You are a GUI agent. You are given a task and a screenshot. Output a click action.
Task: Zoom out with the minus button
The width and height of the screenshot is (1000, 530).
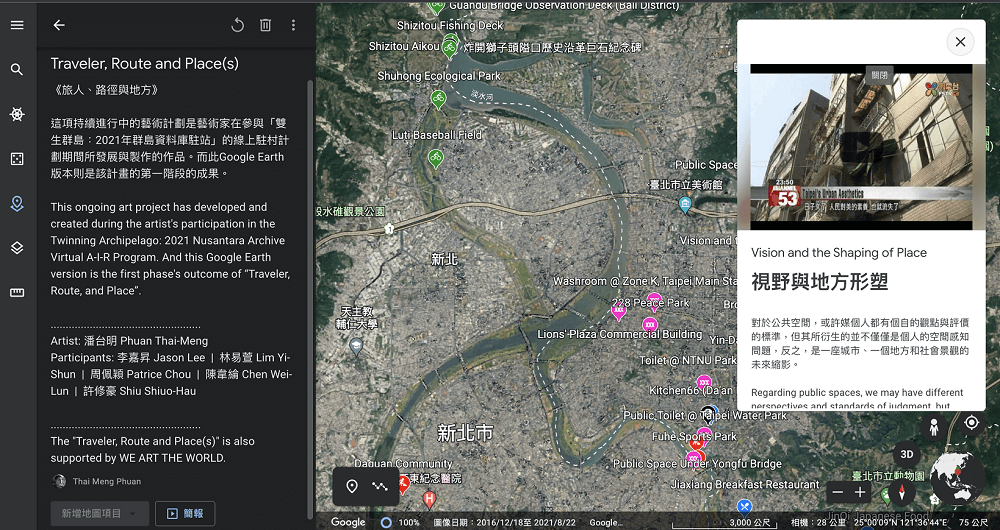point(838,492)
